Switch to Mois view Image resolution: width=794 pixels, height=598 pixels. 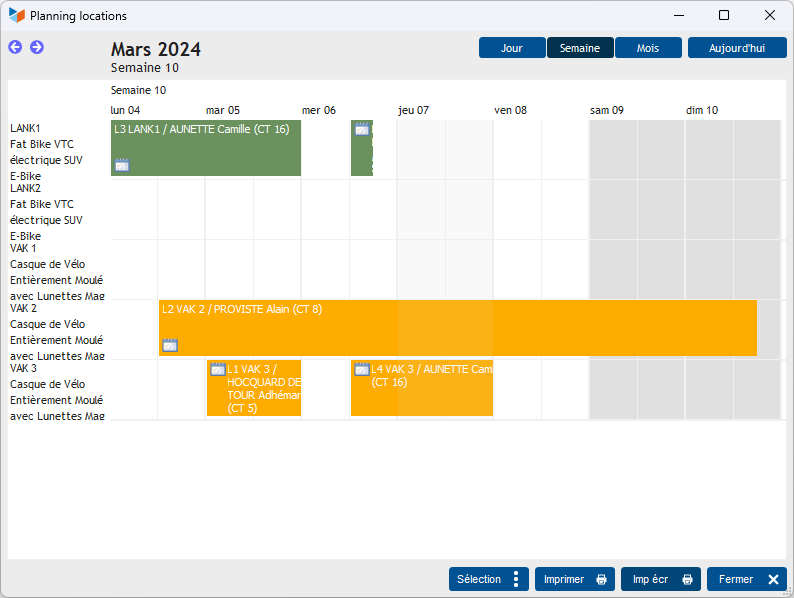click(x=648, y=48)
